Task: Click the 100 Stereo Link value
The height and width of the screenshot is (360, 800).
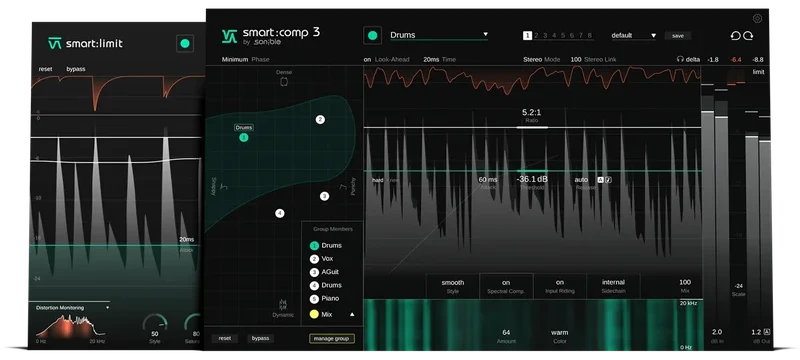Action: (x=576, y=60)
